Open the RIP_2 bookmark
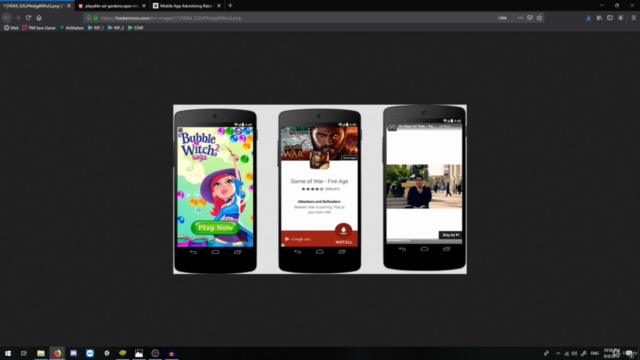 (x=116, y=28)
